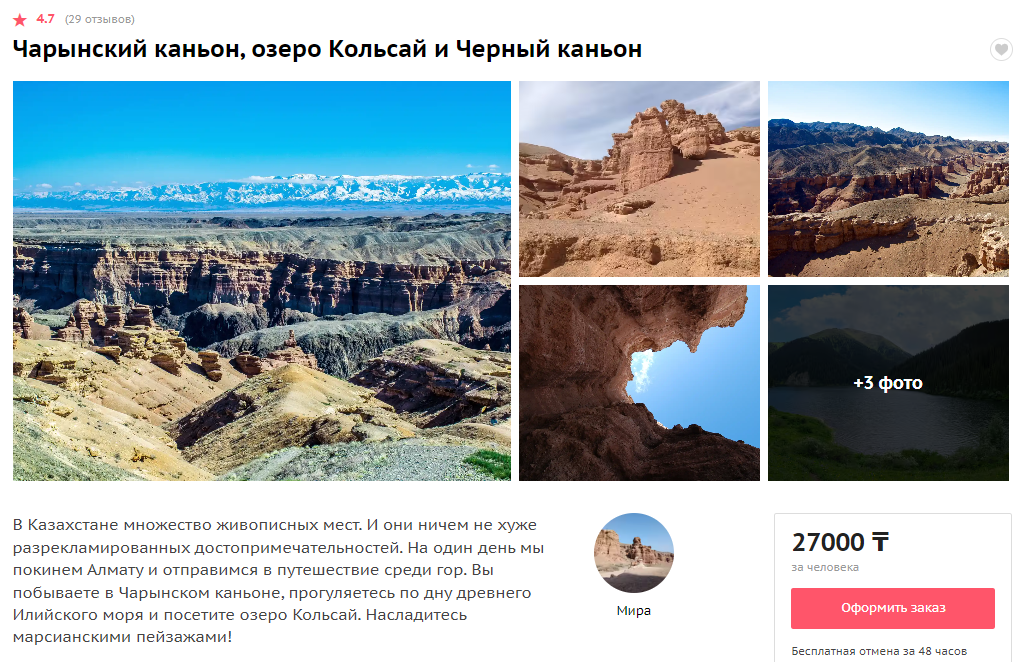This screenshot has width=1027, height=662.
Task: Click Оформить заказ button
Action: pyautogui.click(x=893, y=608)
